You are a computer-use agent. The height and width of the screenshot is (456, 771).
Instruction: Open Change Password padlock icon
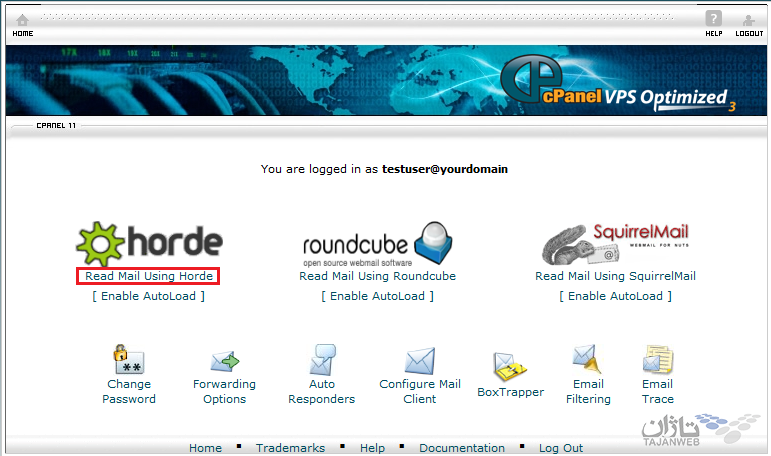(x=128, y=359)
